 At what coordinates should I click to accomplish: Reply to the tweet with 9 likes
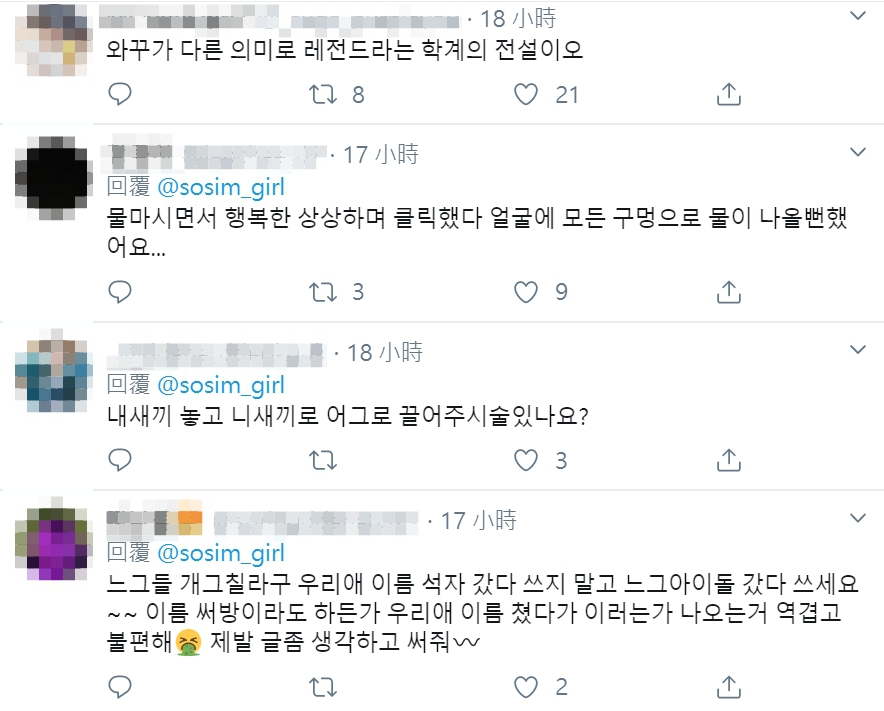click(120, 291)
